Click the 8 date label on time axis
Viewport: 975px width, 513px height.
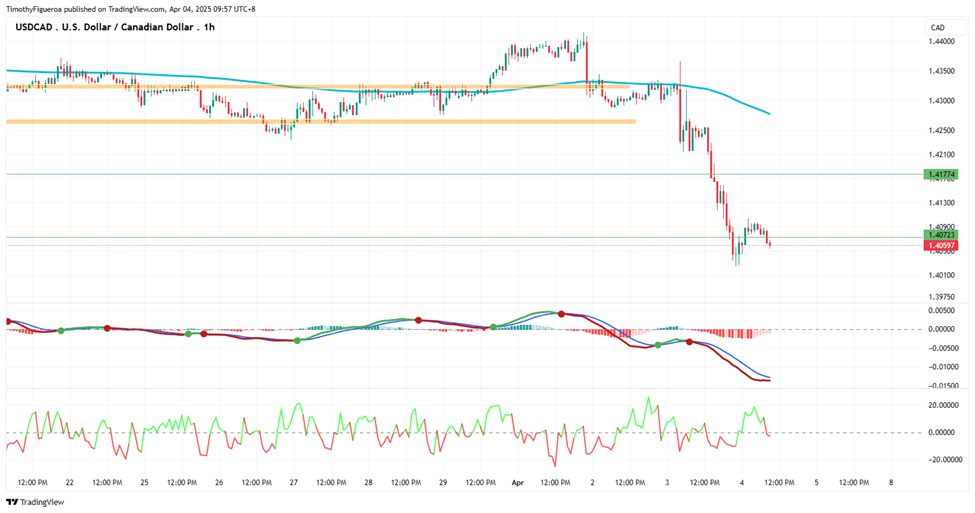tap(891, 483)
